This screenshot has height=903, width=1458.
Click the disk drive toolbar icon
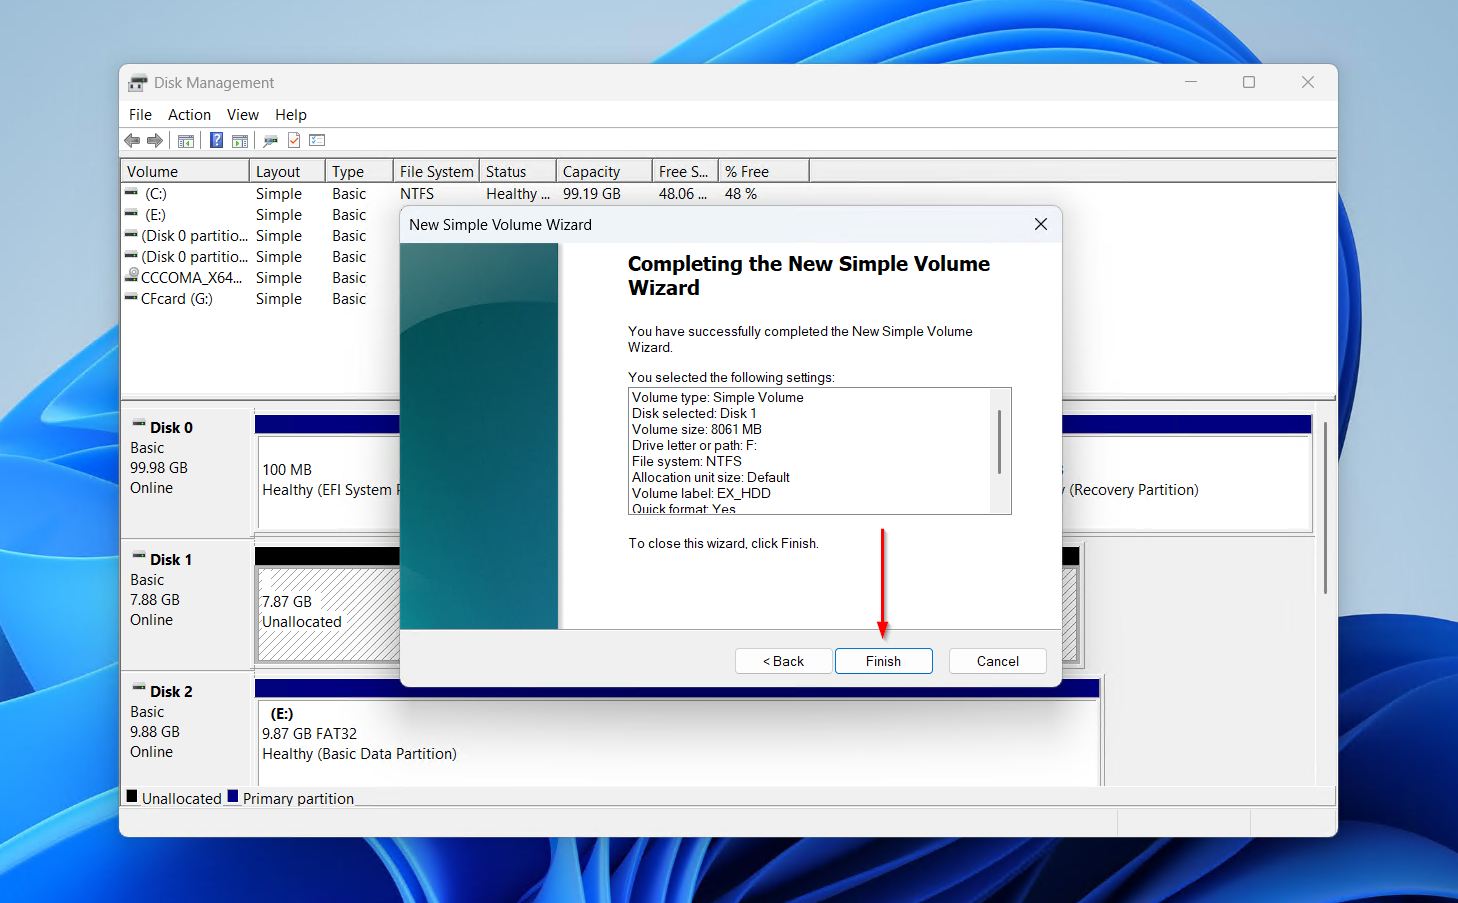point(270,141)
